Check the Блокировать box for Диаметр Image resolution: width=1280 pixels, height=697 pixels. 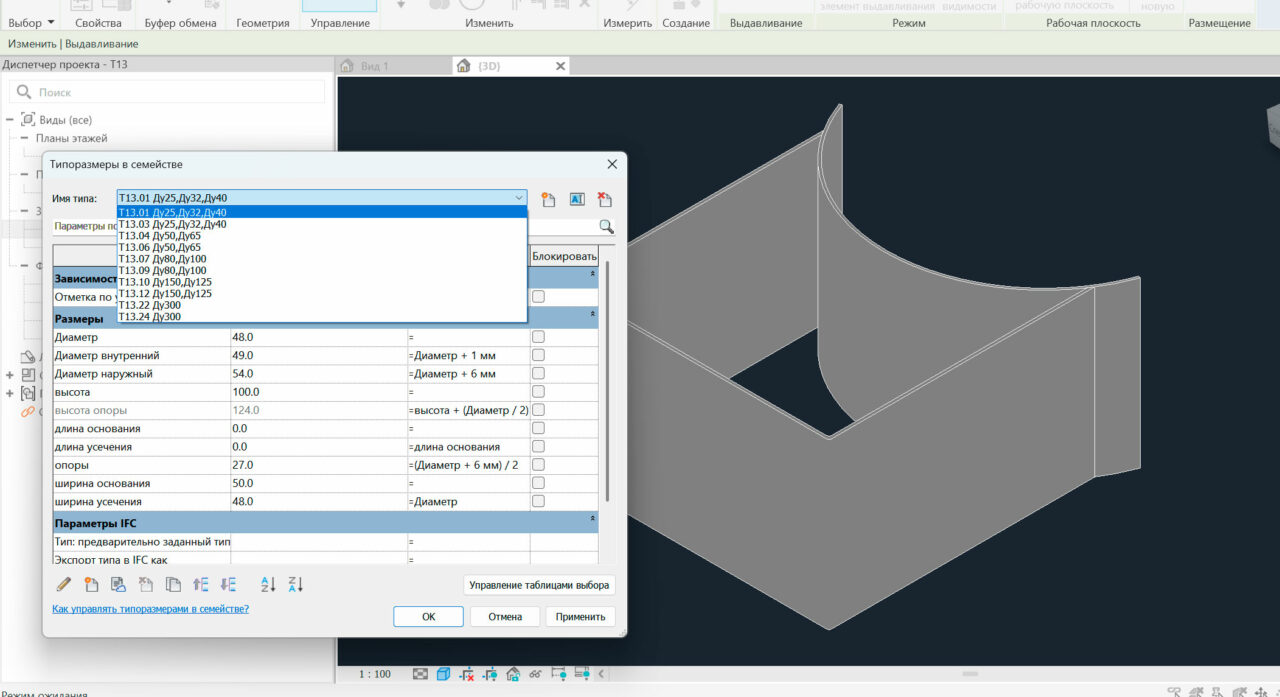(539, 338)
